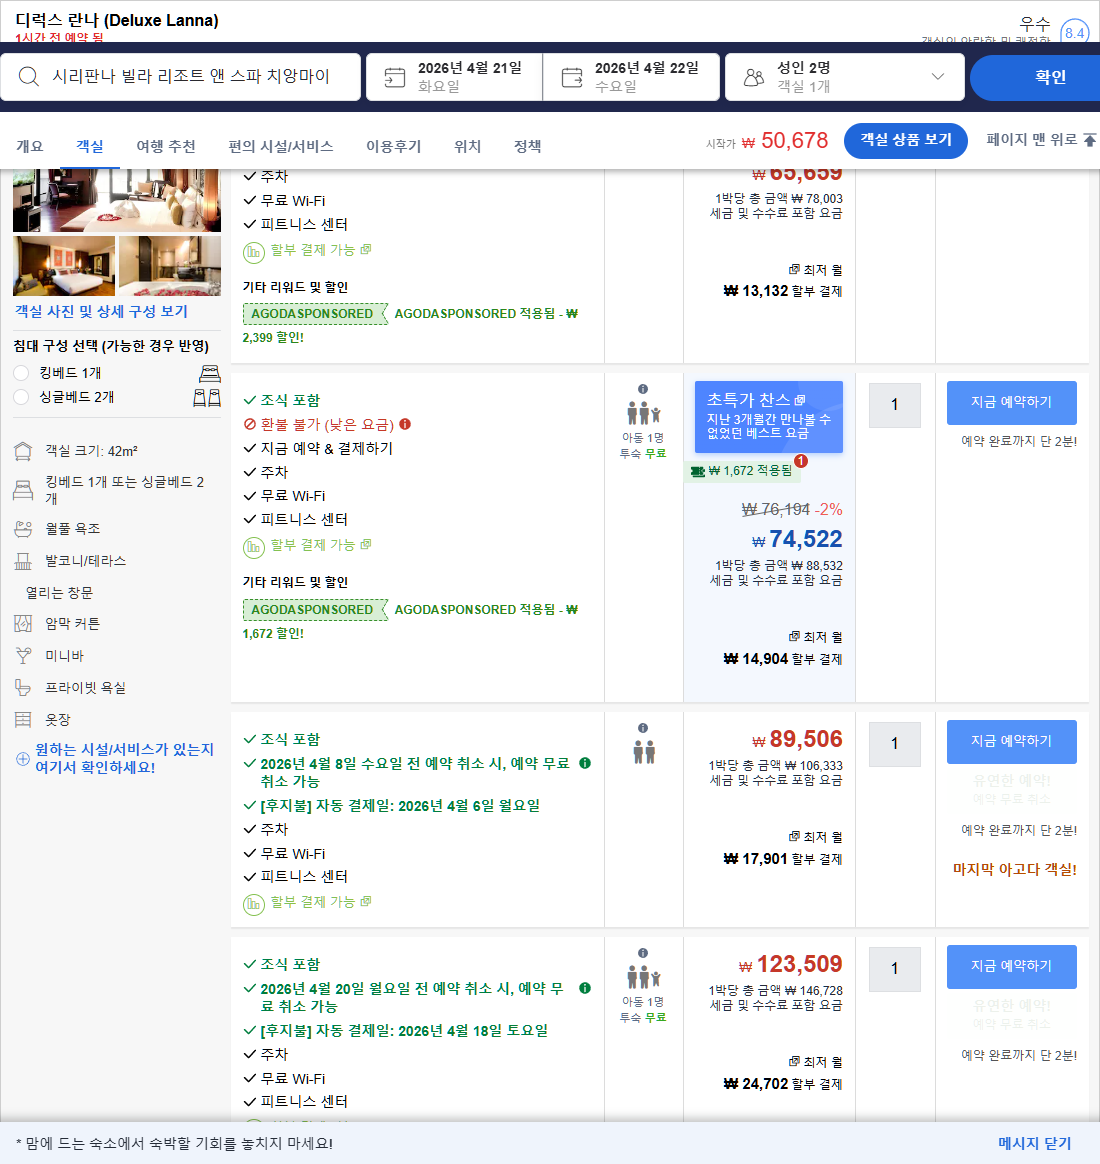
Task: Click the AGODASPONSORED coupon badge with 2,399 할인
Action: [315, 314]
